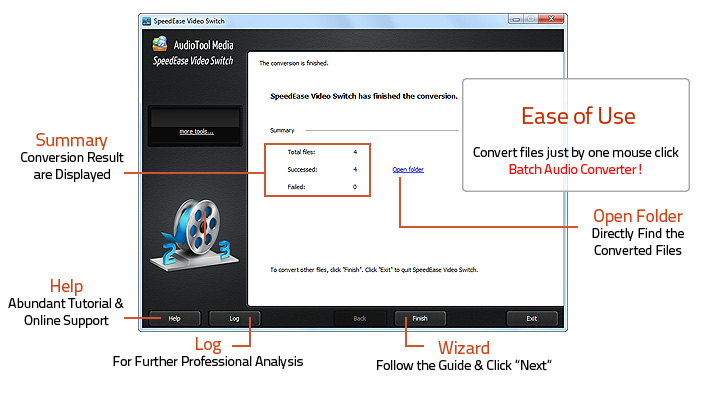The width and height of the screenshot is (706, 394).
Task: Click the 'SpeedEase Video Switch' sidebar title
Action: (193, 61)
